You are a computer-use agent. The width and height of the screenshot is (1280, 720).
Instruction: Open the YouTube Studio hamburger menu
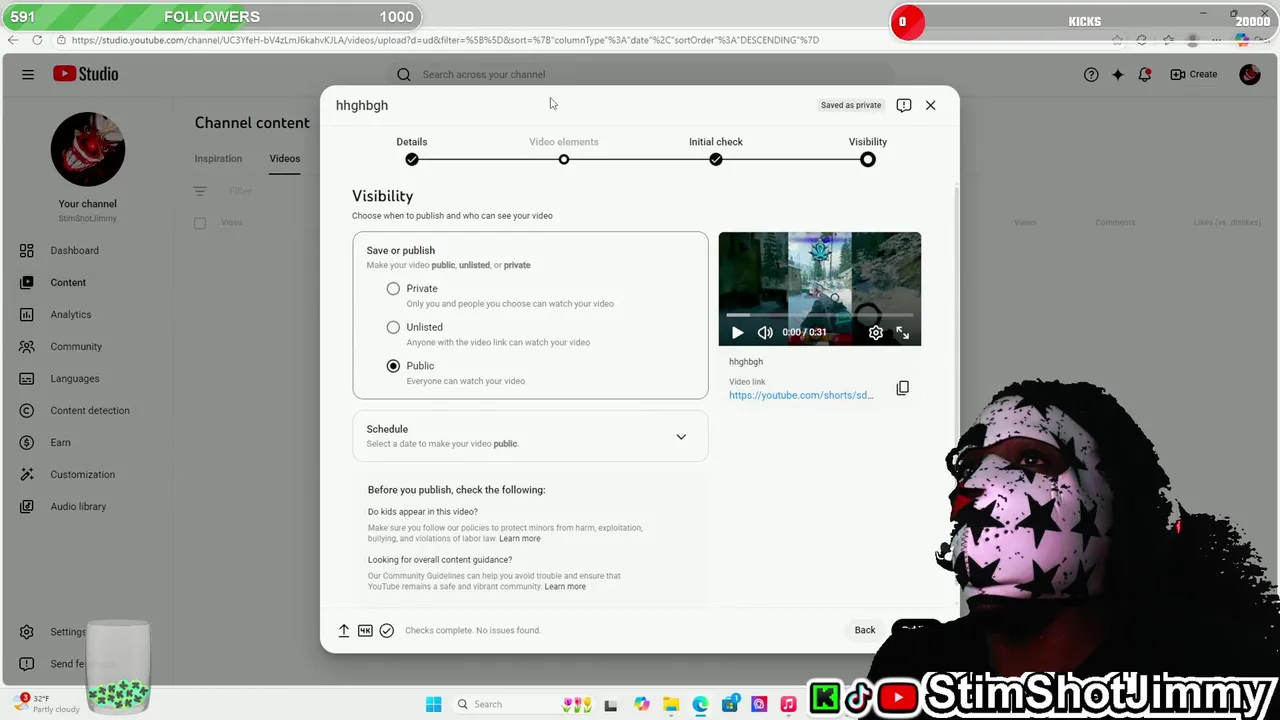point(28,74)
